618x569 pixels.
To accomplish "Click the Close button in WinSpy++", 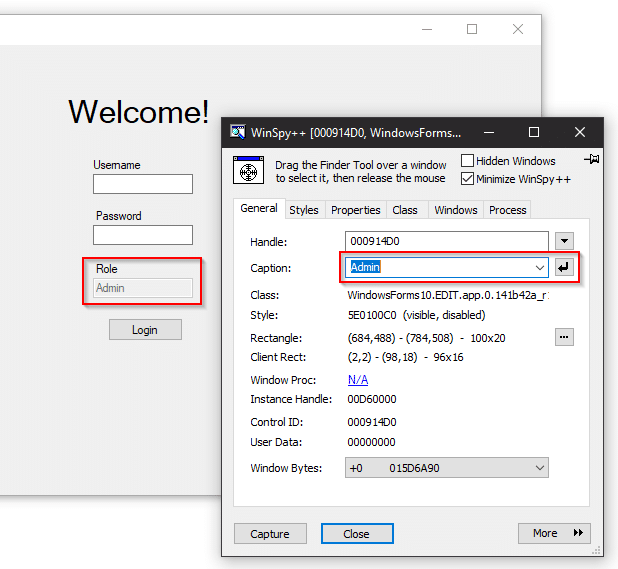I will pyautogui.click(x=357, y=534).
